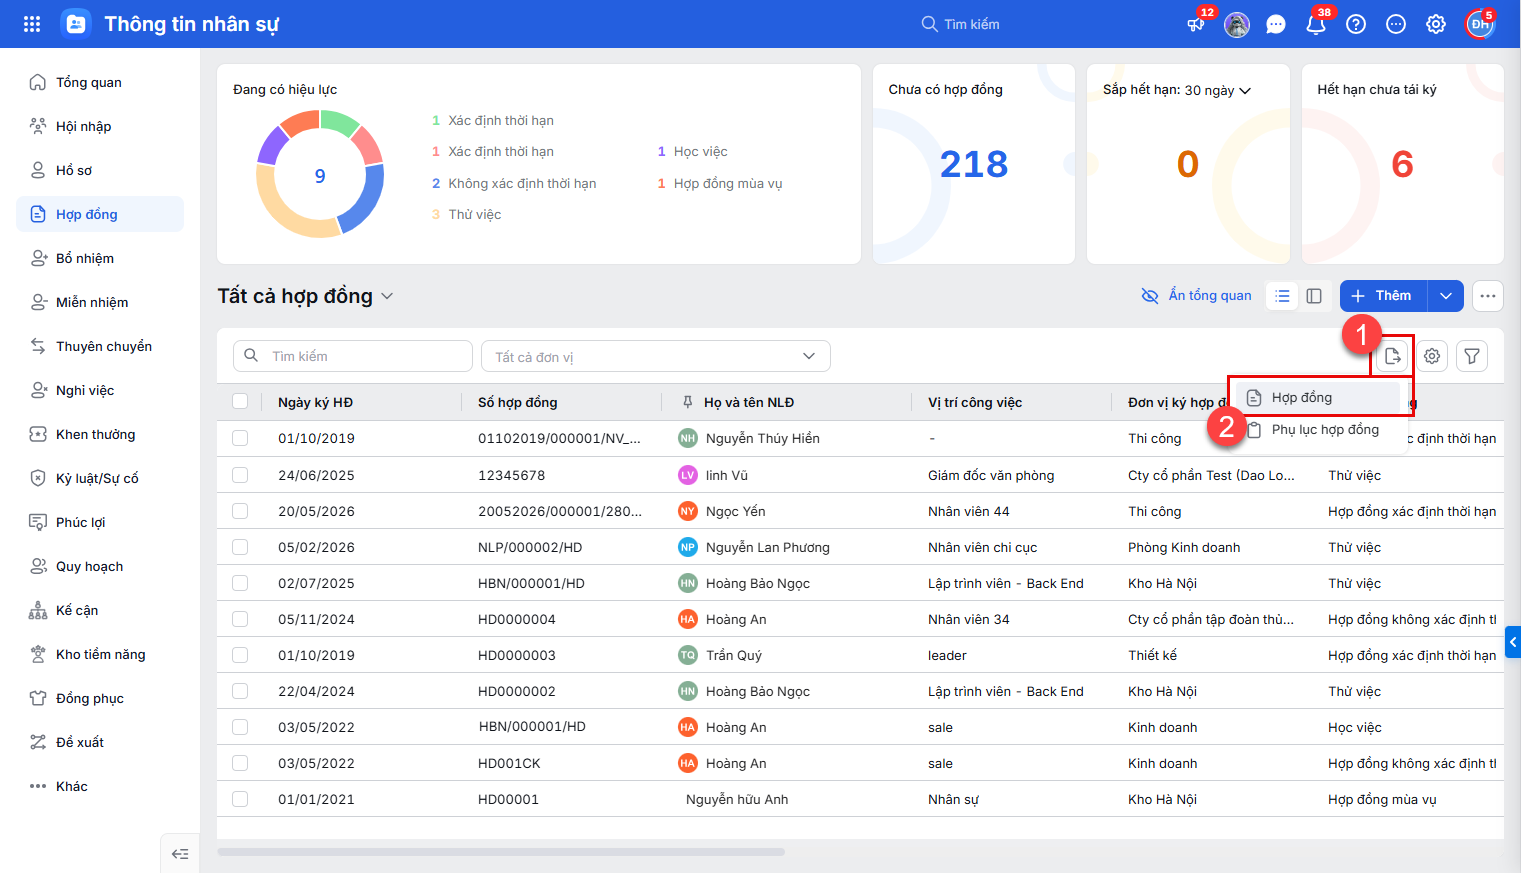Open the chat message bubble icon
The width and height of the screenshot is (1521, 873).
[x=1276, y=24]
